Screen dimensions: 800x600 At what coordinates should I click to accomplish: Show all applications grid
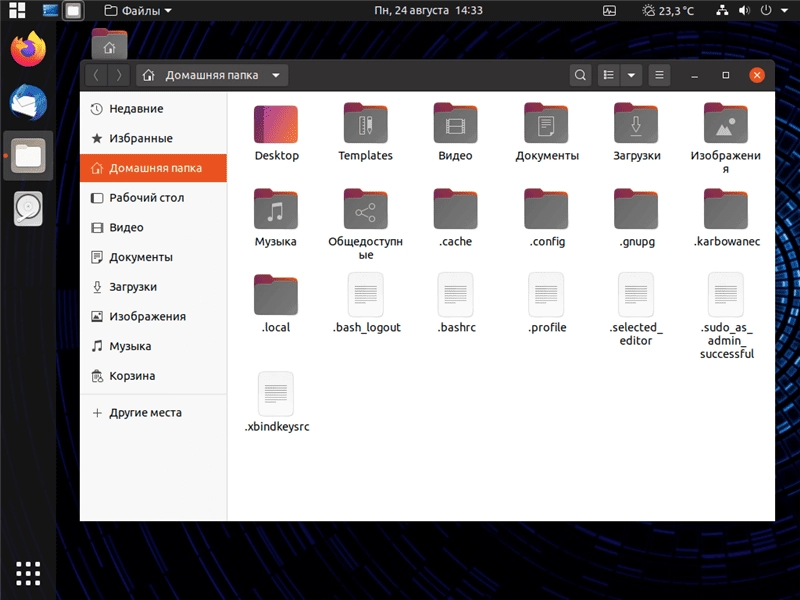(28, 573)
